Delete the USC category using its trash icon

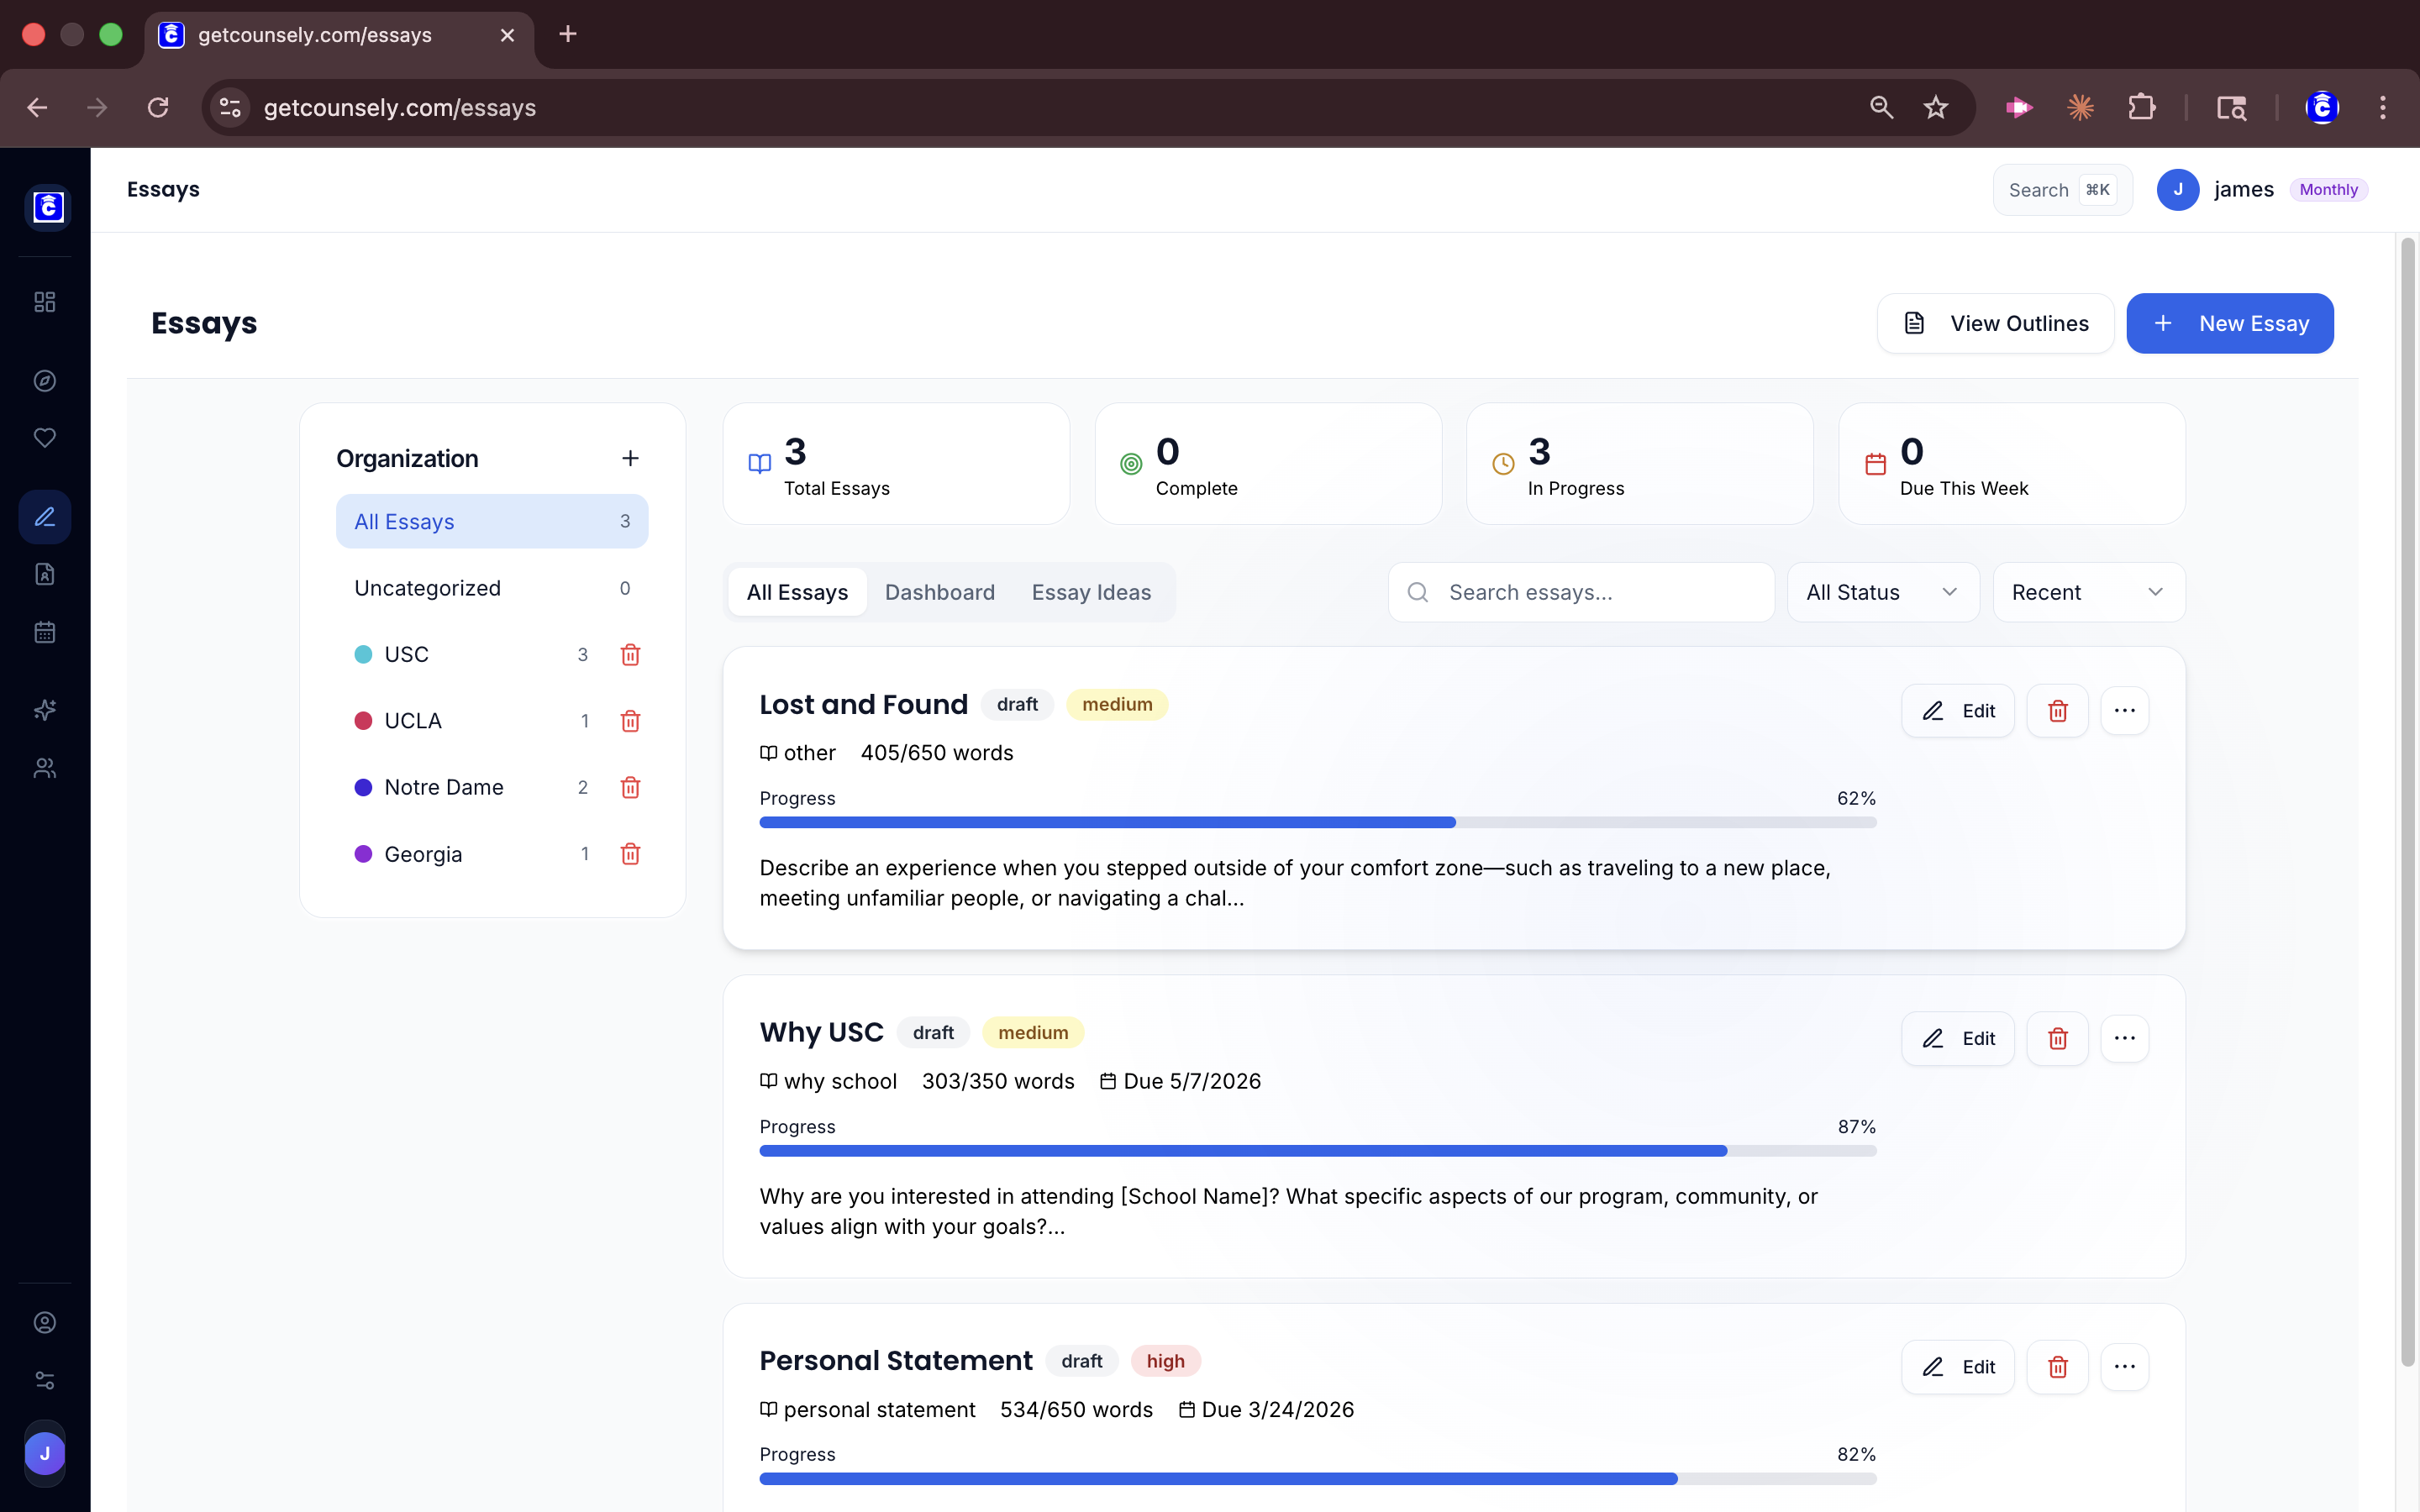click(630, 654)
